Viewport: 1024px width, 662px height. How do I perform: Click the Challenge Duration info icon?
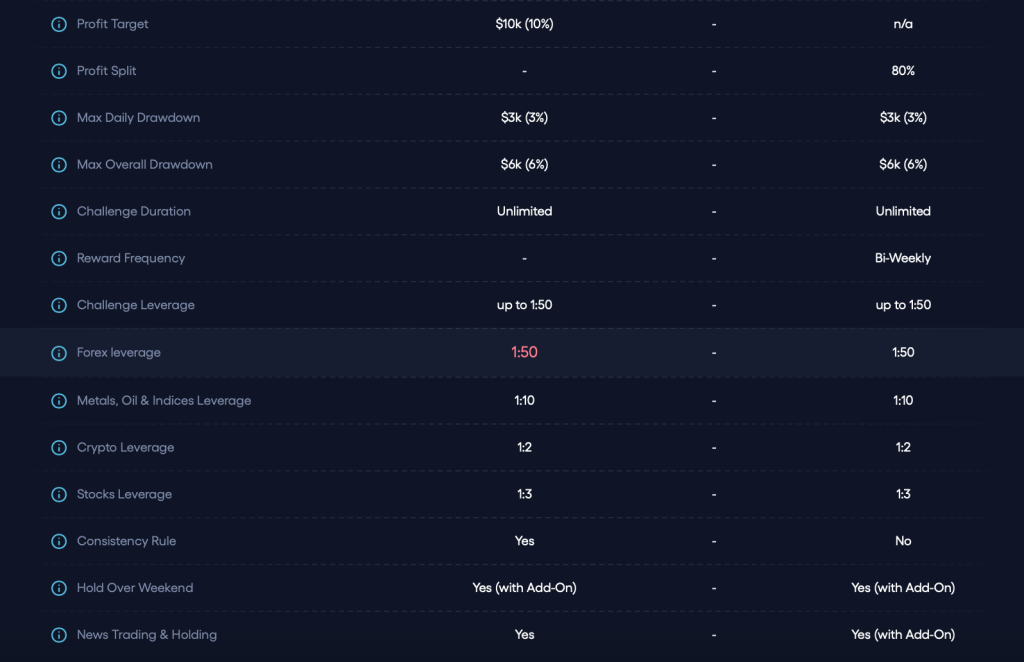point(59,212)
